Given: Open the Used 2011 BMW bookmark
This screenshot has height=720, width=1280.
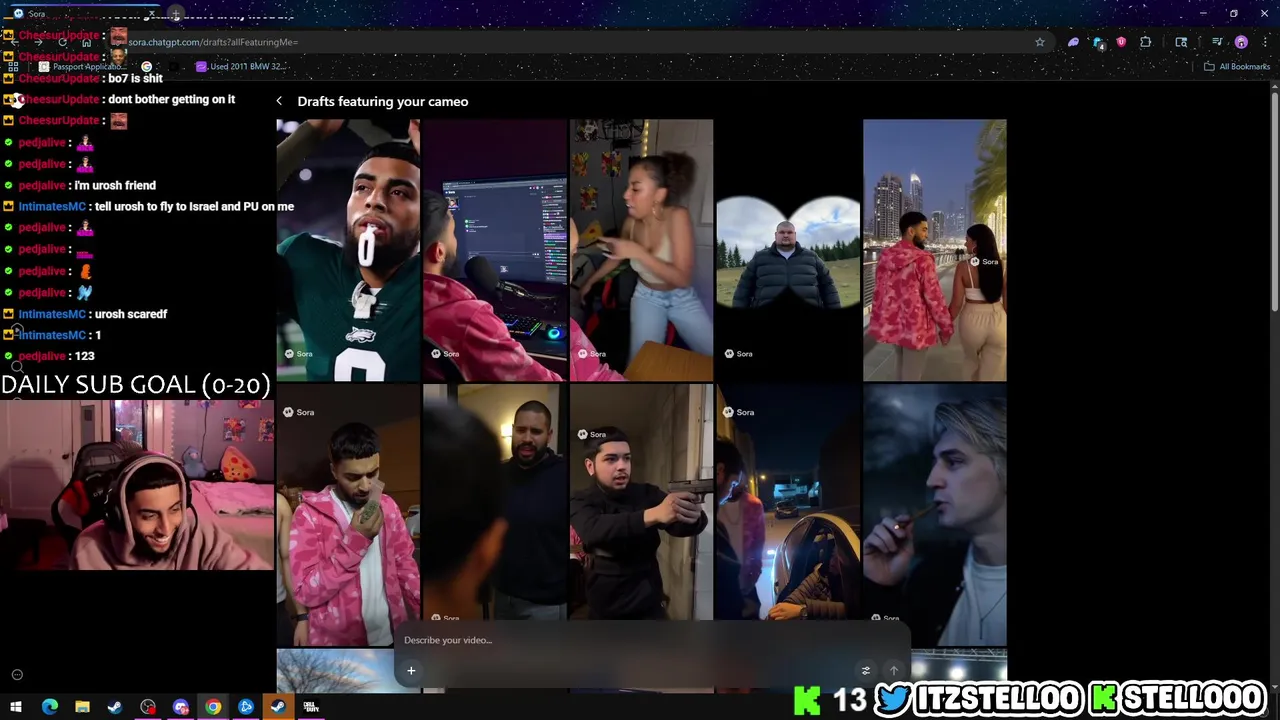Looking at the screenshot, I should pos(241,66).
